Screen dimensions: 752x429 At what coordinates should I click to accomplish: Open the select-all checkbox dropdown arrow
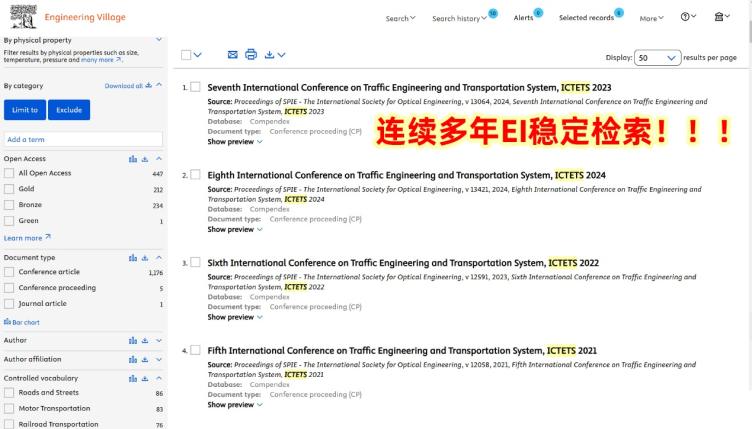[198, 55]
